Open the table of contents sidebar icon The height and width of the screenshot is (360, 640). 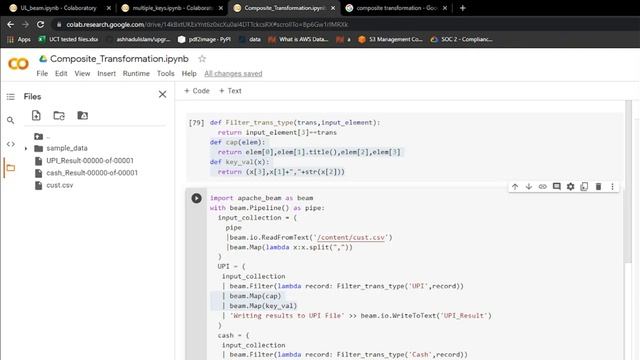(11, 97)
